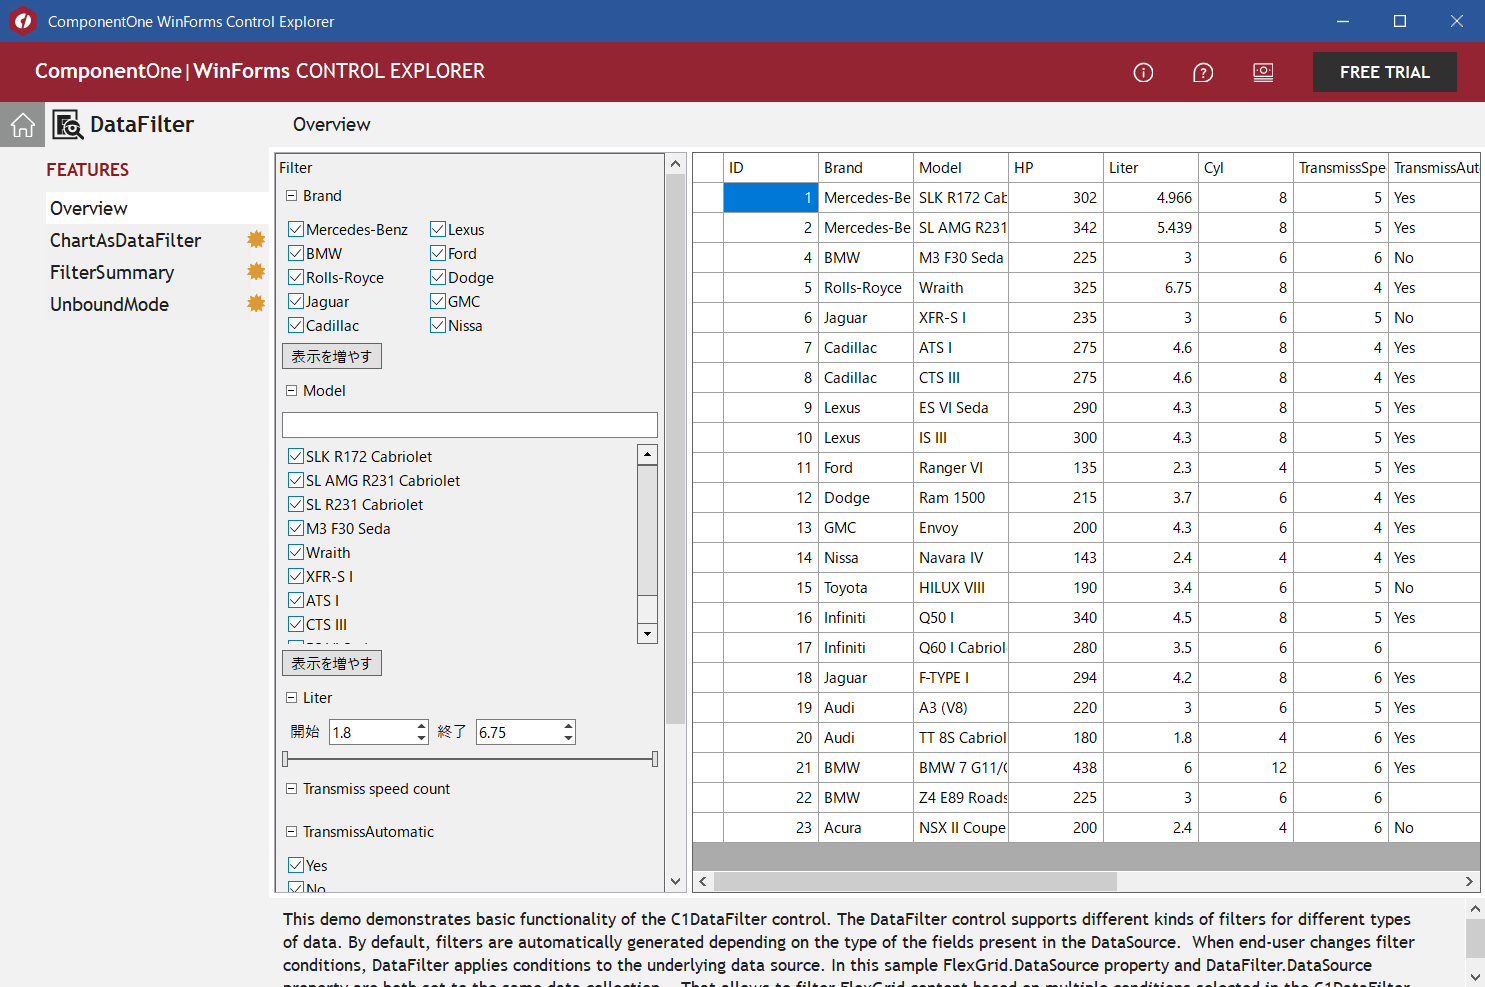The height and width of the screenshot is (987, 1485).
Task: Uncheck the Wraith model checkbox
Action: point(296,552)
